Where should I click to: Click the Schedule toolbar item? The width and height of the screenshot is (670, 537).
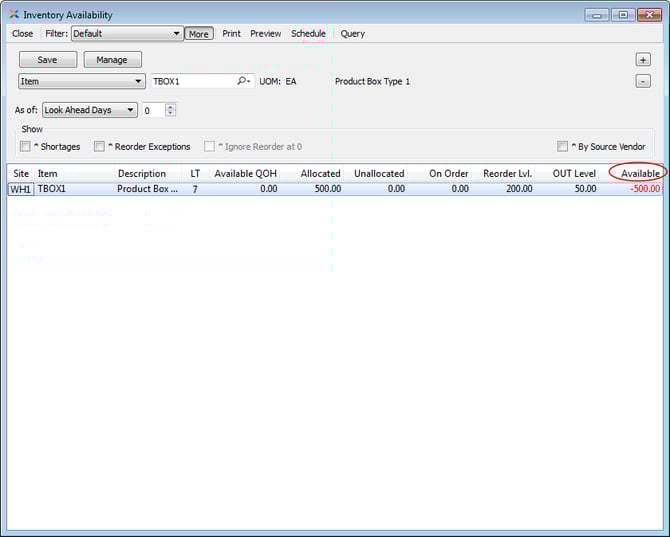(x=308, y=34)
